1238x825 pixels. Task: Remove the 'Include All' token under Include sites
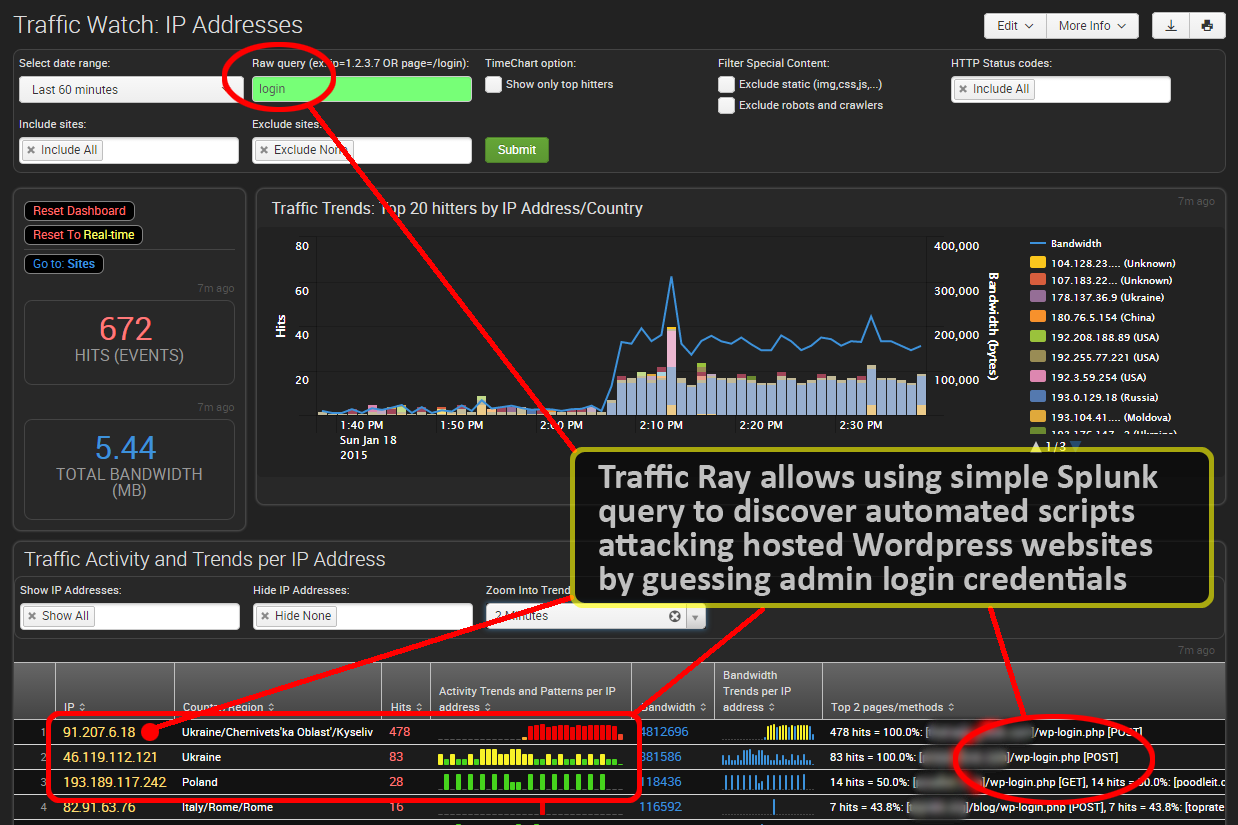click(31, 150)
